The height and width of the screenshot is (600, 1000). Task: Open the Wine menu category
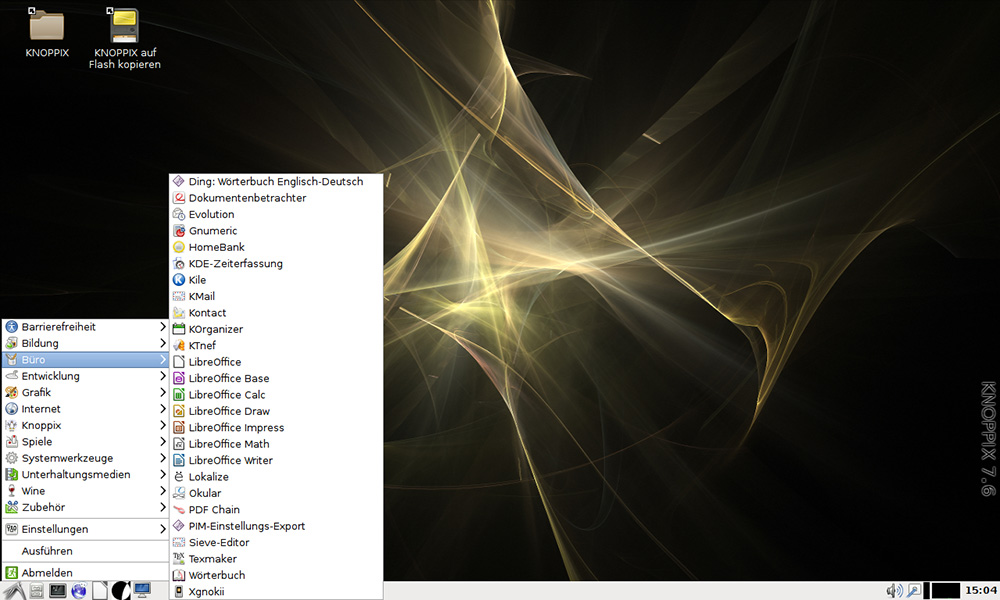[x=85, y=491]
